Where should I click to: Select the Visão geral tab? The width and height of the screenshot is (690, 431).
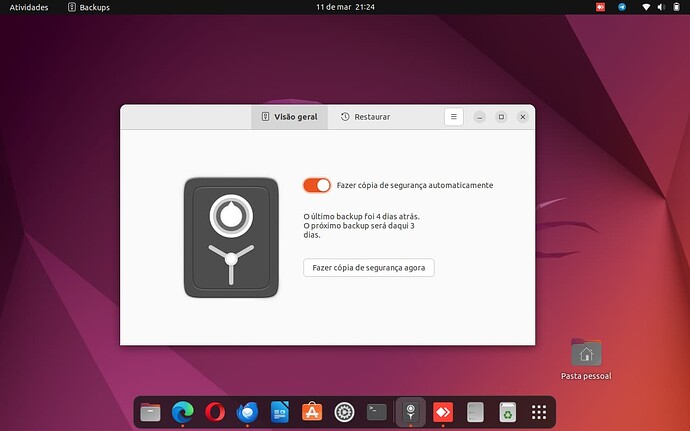[290, 117]
